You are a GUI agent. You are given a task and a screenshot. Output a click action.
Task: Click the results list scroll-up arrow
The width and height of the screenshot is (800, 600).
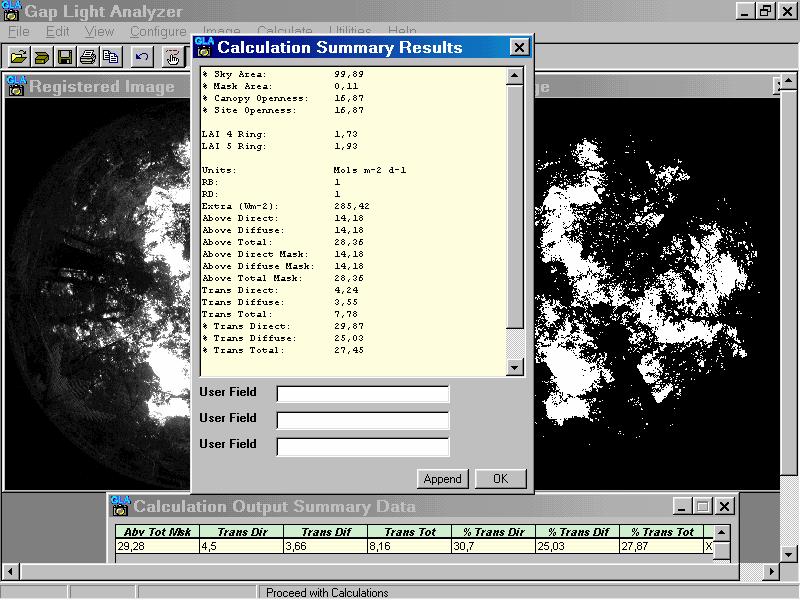point(514,76)
